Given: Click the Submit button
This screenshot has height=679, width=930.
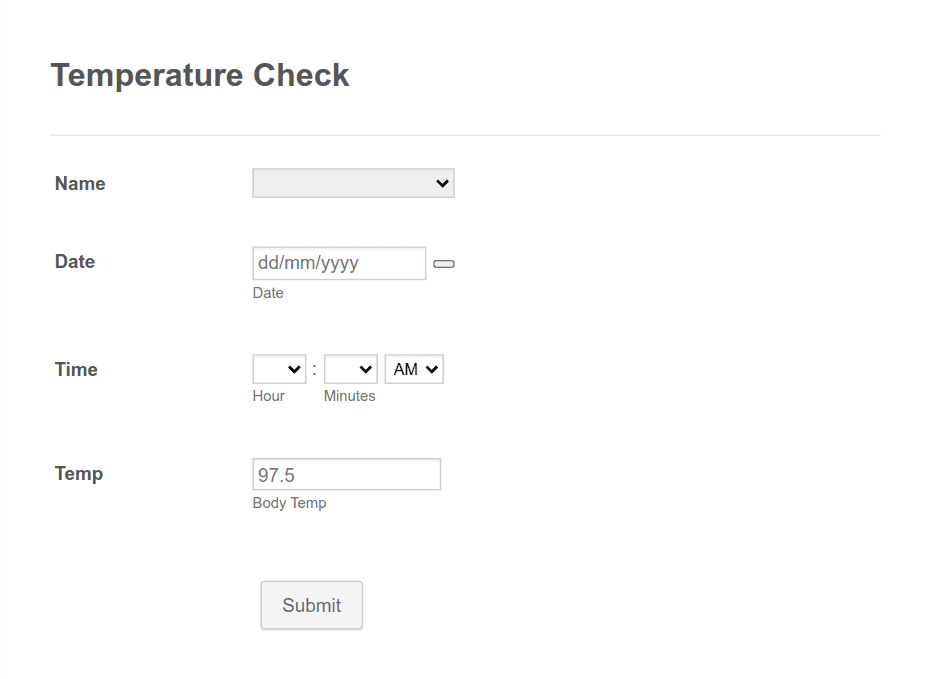Looking at the screenshot, I should 311,605.
